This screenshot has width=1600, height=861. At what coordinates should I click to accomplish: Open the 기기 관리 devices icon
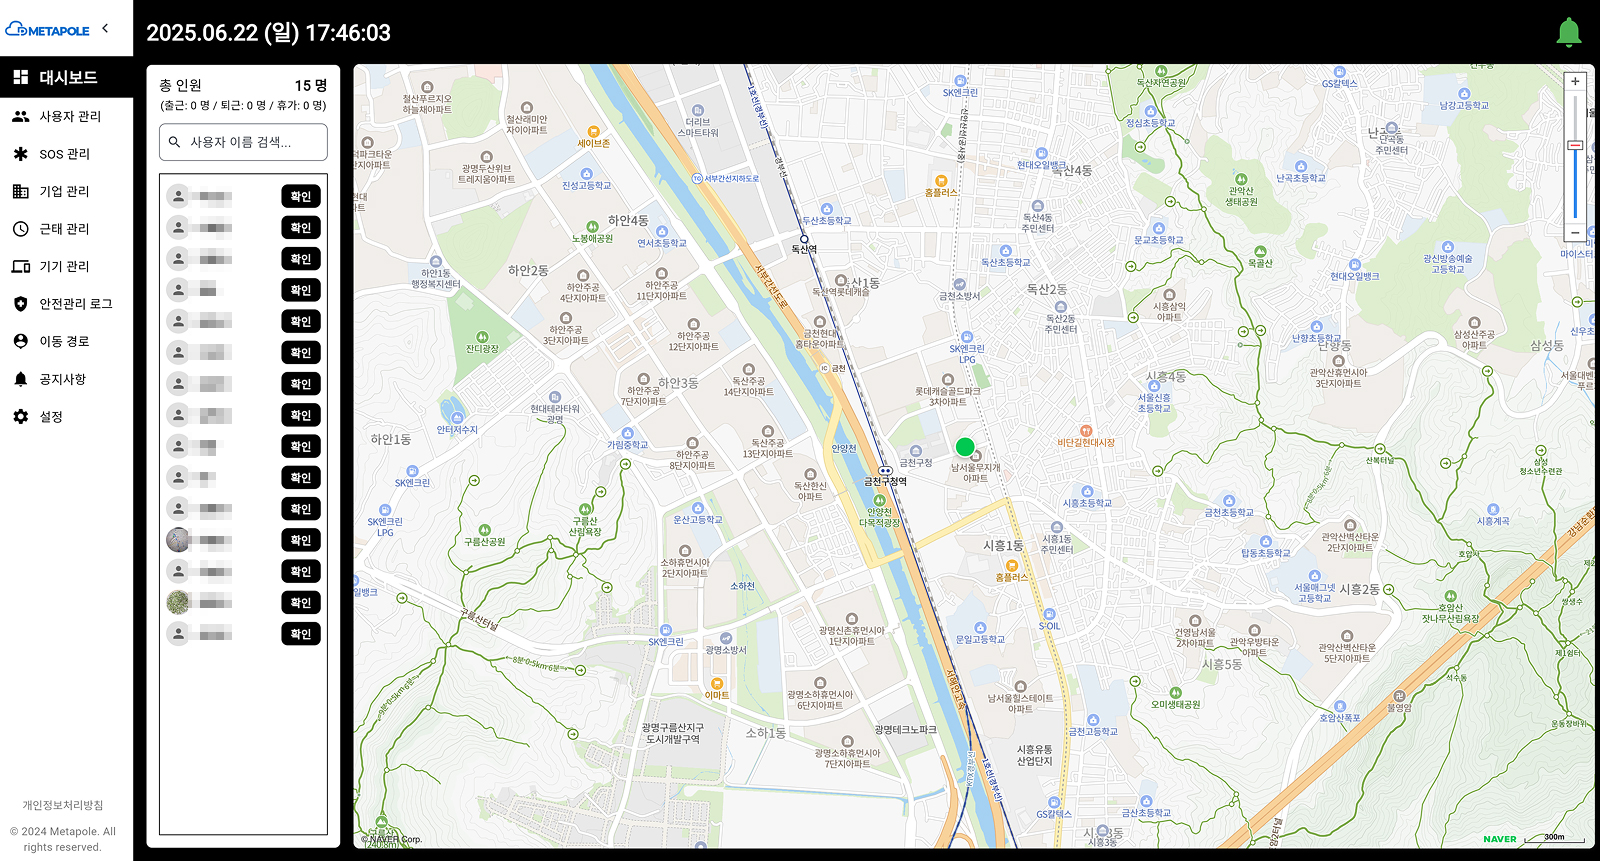(20, 266)
